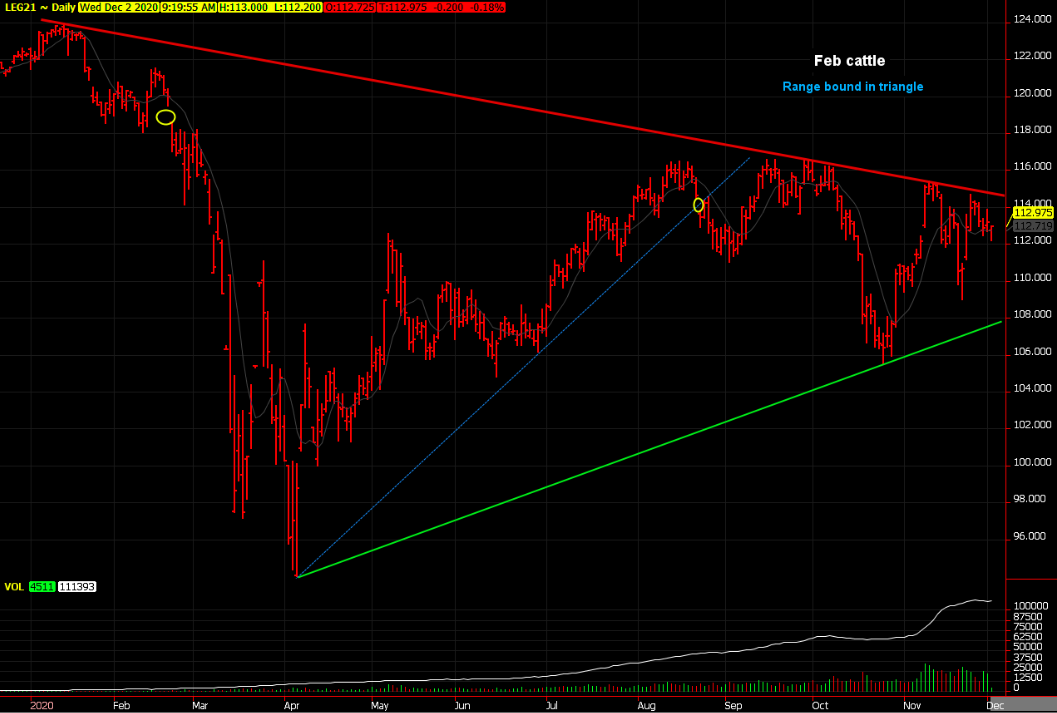Image resolution: width=1057 pixels, height=713 pixels.
Task: Click the T:112.975 last trade box
Action: click(x=402, y=7)
